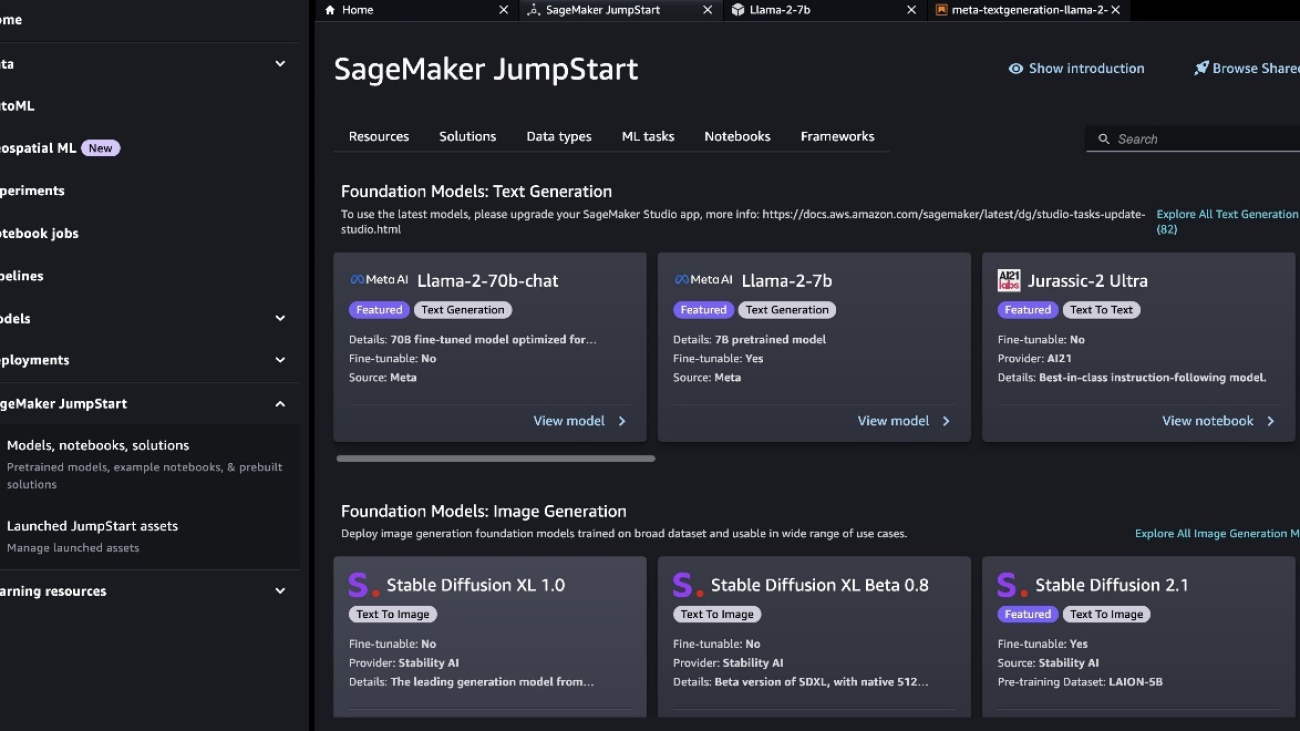Open AutoML in the sidebar
This screenshot has width=1300, height=731.
coord(17,106)
